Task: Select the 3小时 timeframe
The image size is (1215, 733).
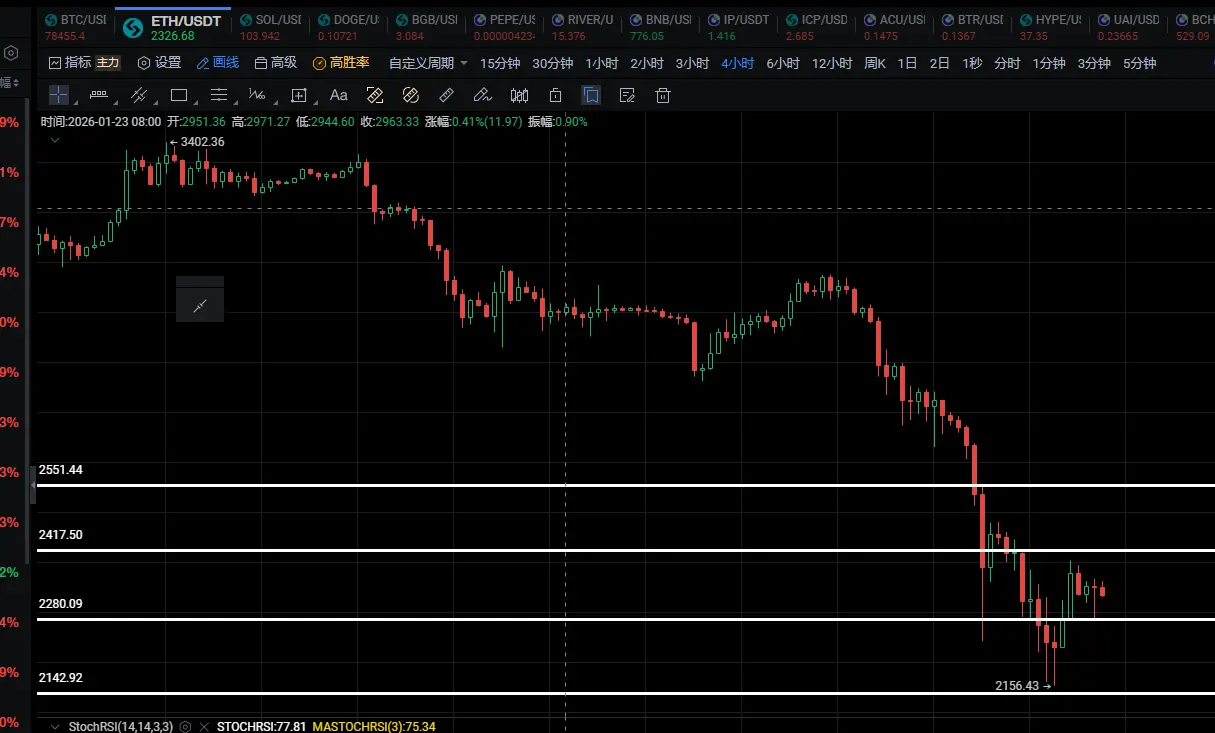Action: tap(692, 63)
